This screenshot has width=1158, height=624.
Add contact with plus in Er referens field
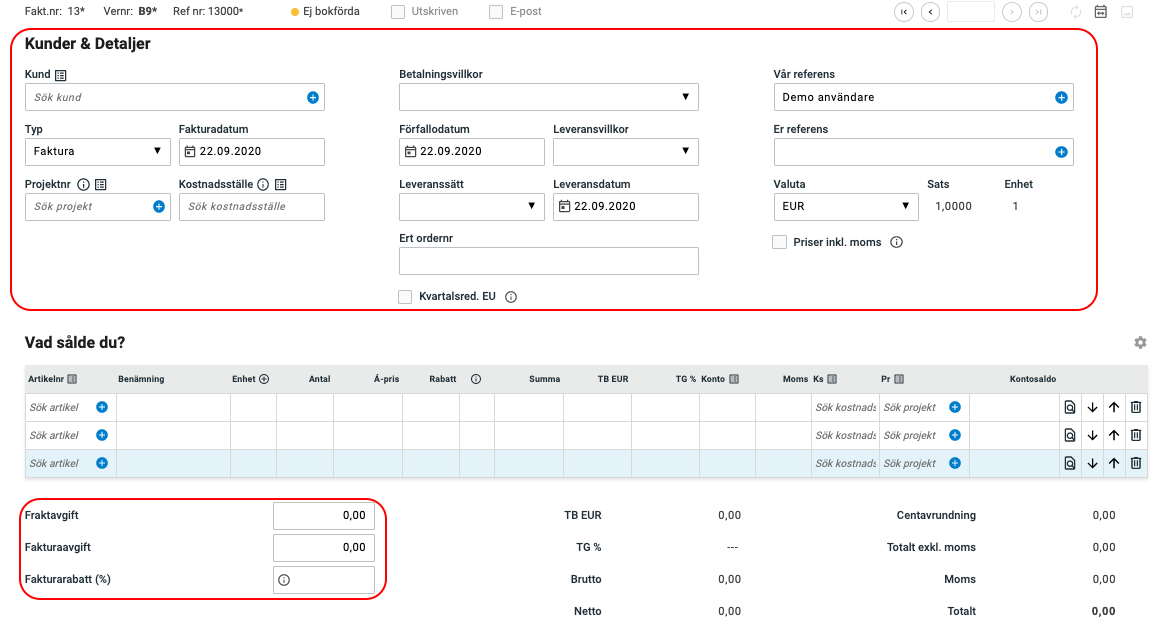coord(1061,152)
